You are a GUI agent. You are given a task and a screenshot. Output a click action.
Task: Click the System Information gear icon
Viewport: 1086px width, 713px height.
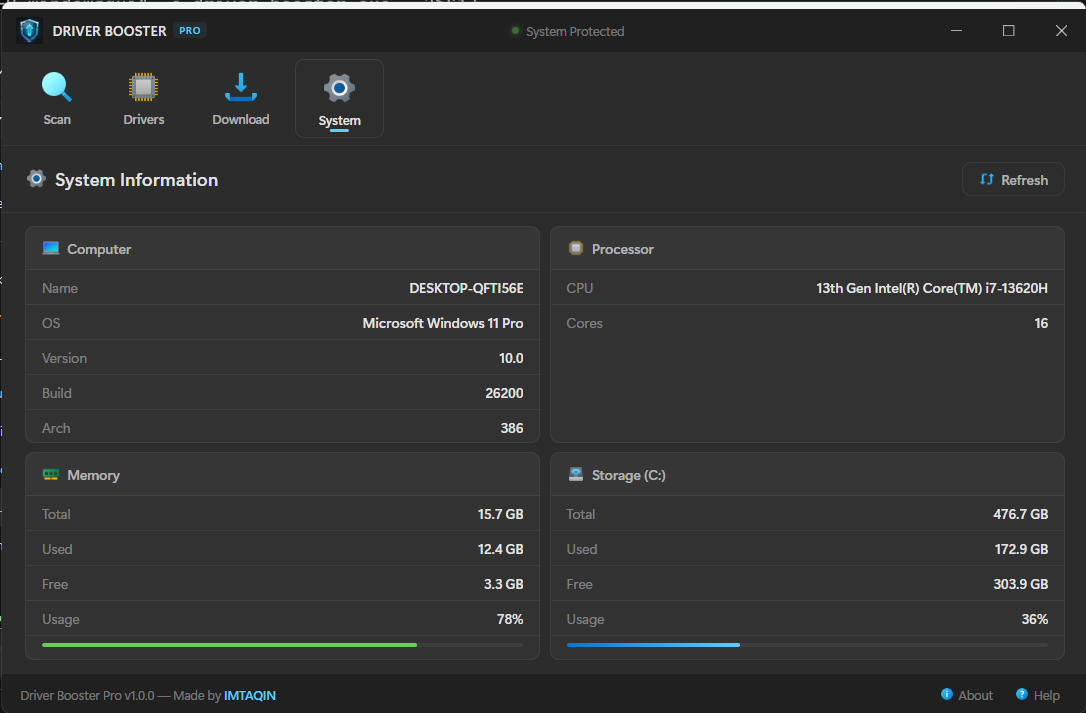tap(37, 180)
